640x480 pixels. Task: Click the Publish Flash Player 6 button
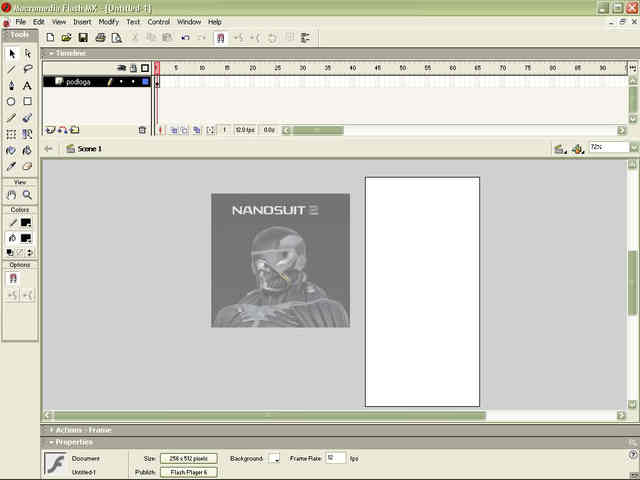click(x=189, y=472)
